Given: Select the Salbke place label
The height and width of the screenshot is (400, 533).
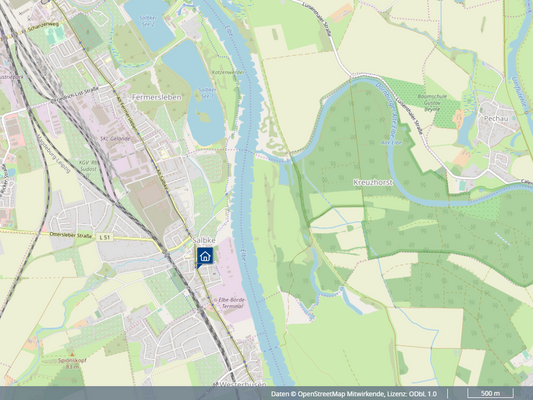Looking at the screenshot, I should [x=204, y=240].
